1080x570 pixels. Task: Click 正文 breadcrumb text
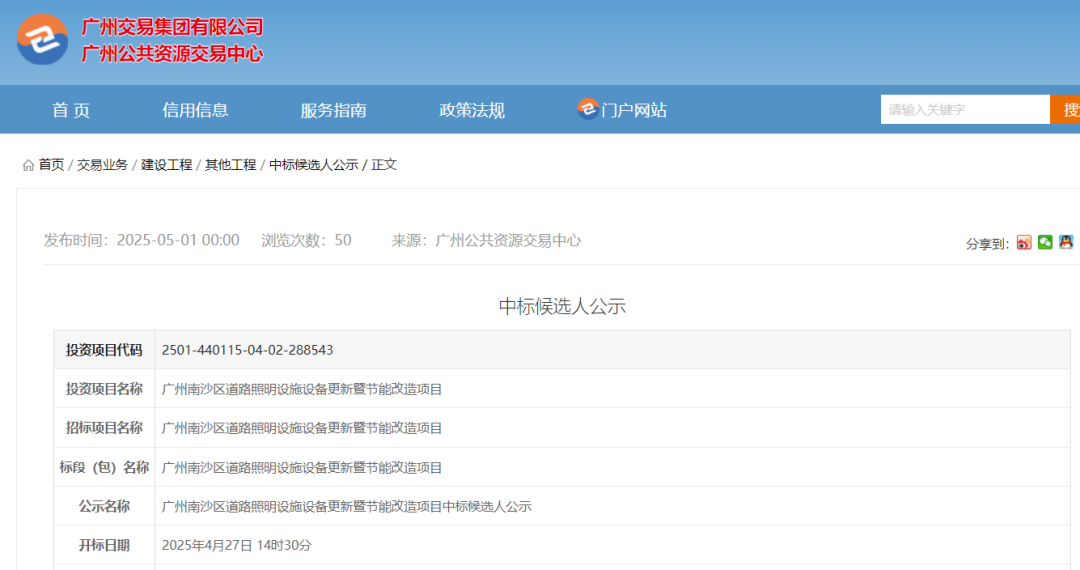[x=384, y=165]
